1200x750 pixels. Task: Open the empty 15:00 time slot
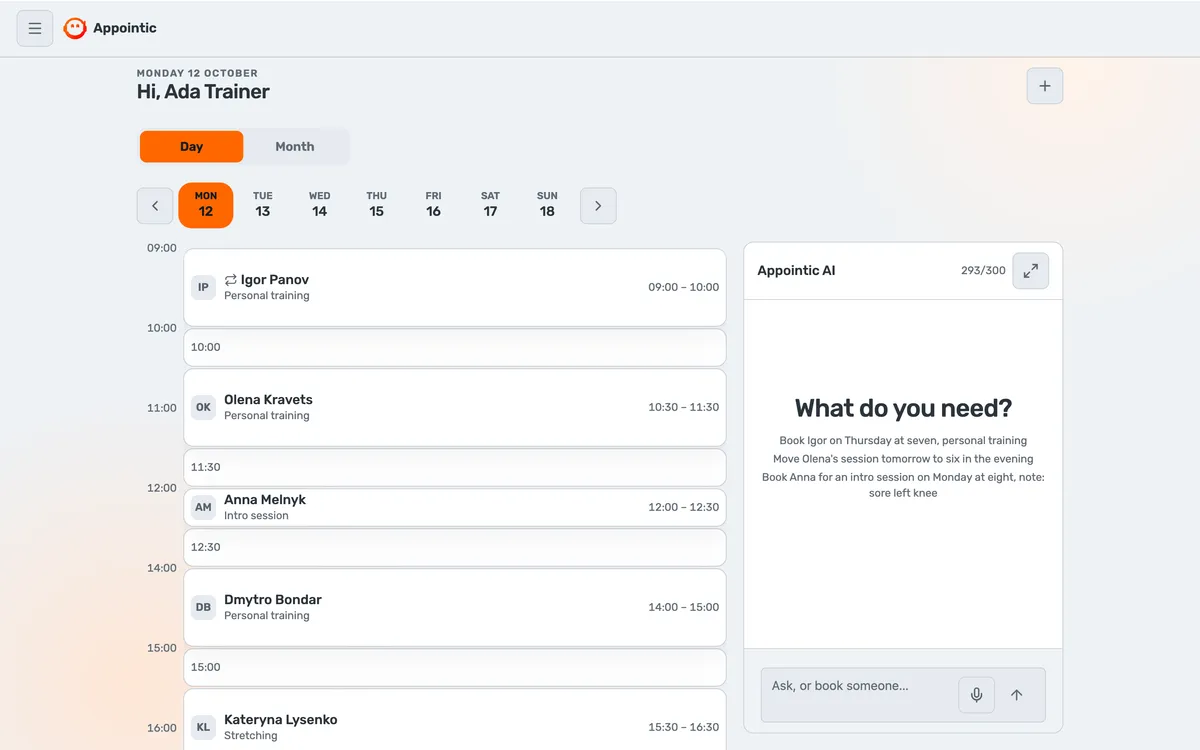(x=455, y=667)
